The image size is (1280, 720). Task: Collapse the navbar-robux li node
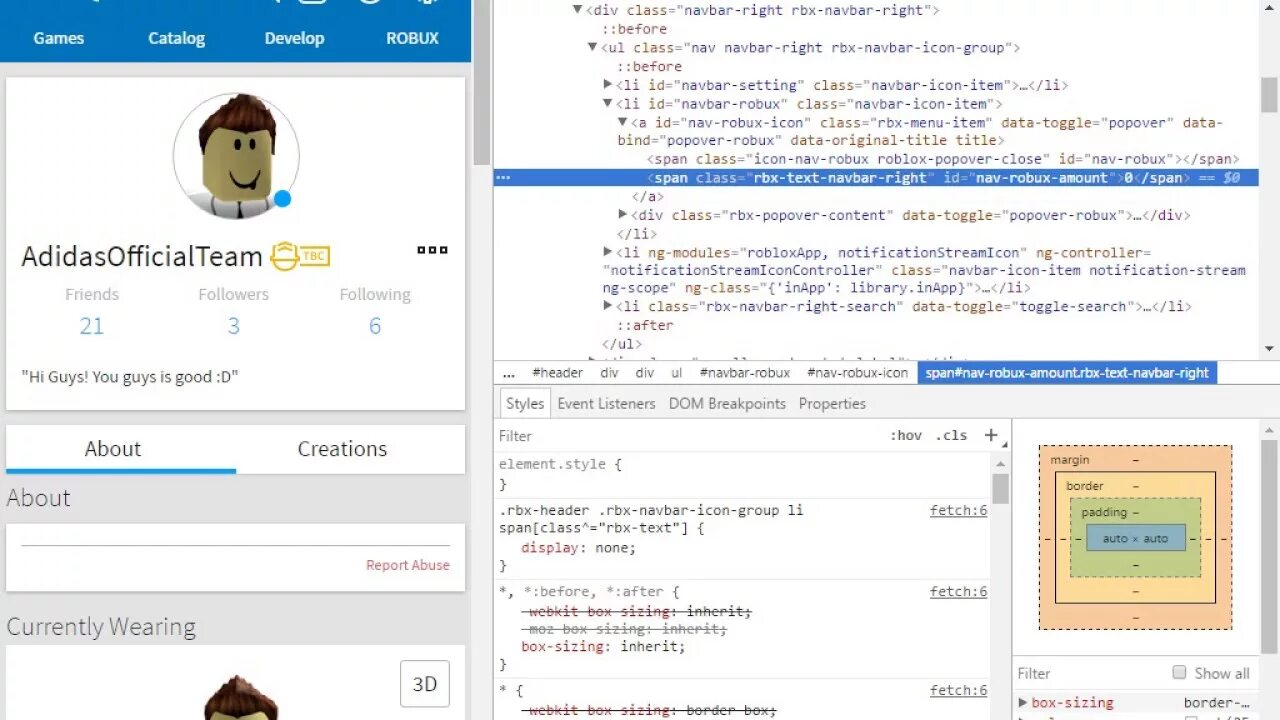coord(607,103)
